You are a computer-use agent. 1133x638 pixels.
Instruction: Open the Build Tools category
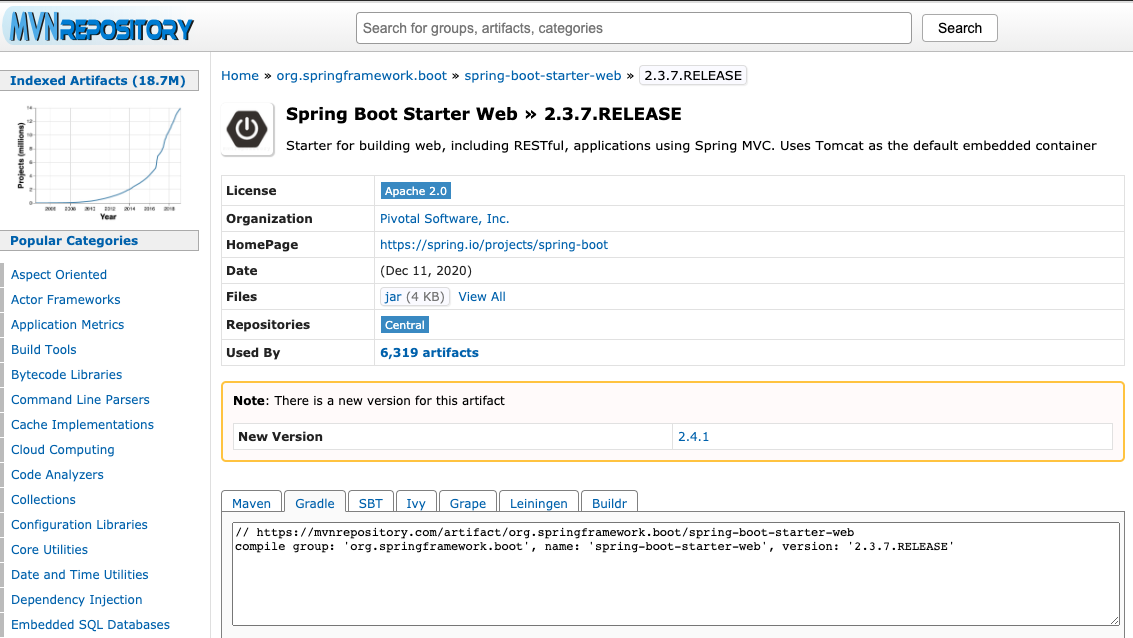[x=43, y=350]
